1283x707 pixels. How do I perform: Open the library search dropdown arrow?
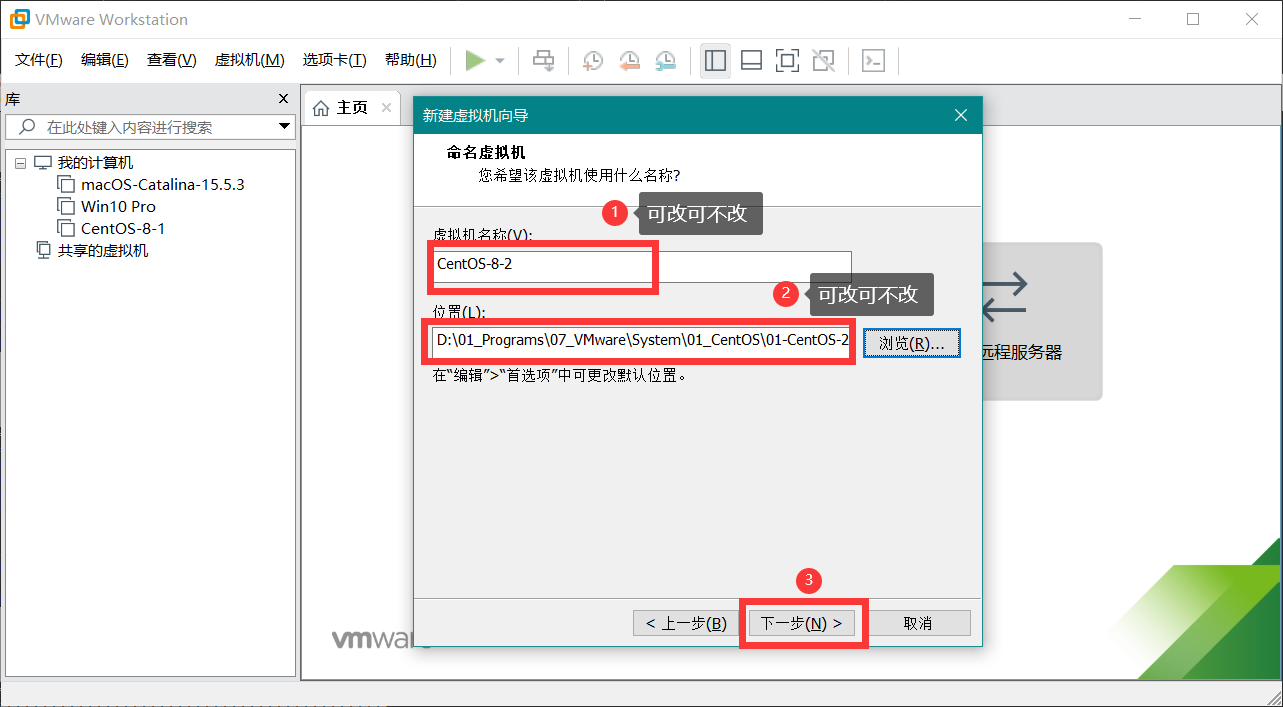click(284, 127)
